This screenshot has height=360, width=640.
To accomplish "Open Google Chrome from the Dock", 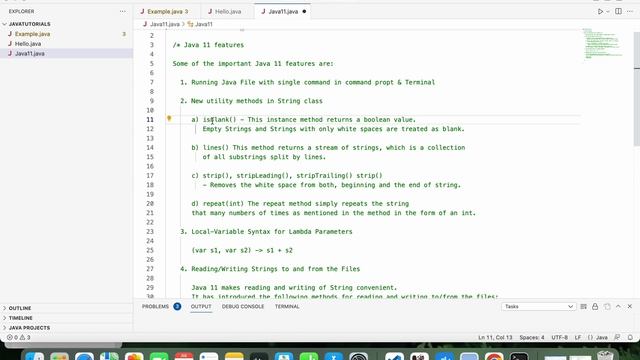I will click(494, 357).
